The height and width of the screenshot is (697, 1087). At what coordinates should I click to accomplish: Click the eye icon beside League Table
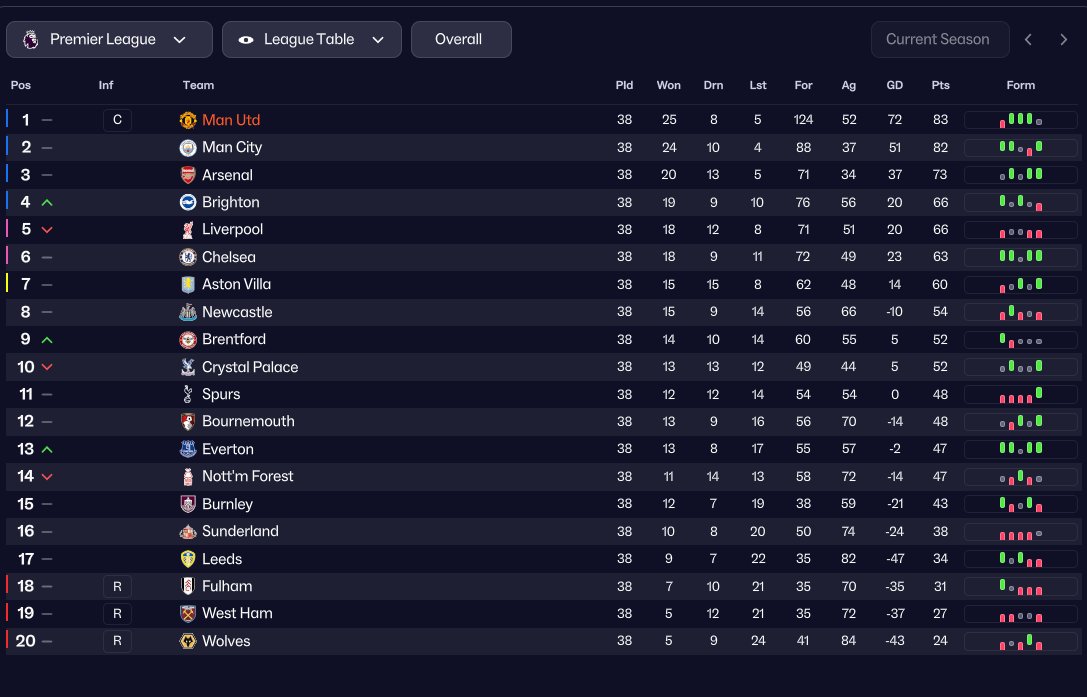tap(246, 40)
